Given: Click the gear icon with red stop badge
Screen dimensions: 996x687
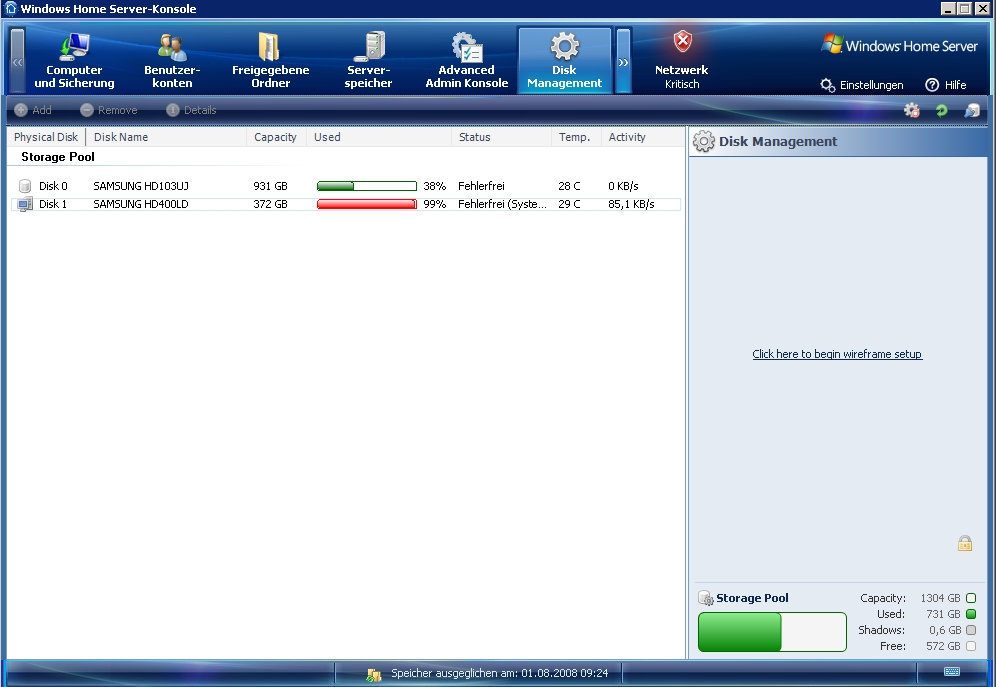Looking at the screenshot, I should [912, 110].
